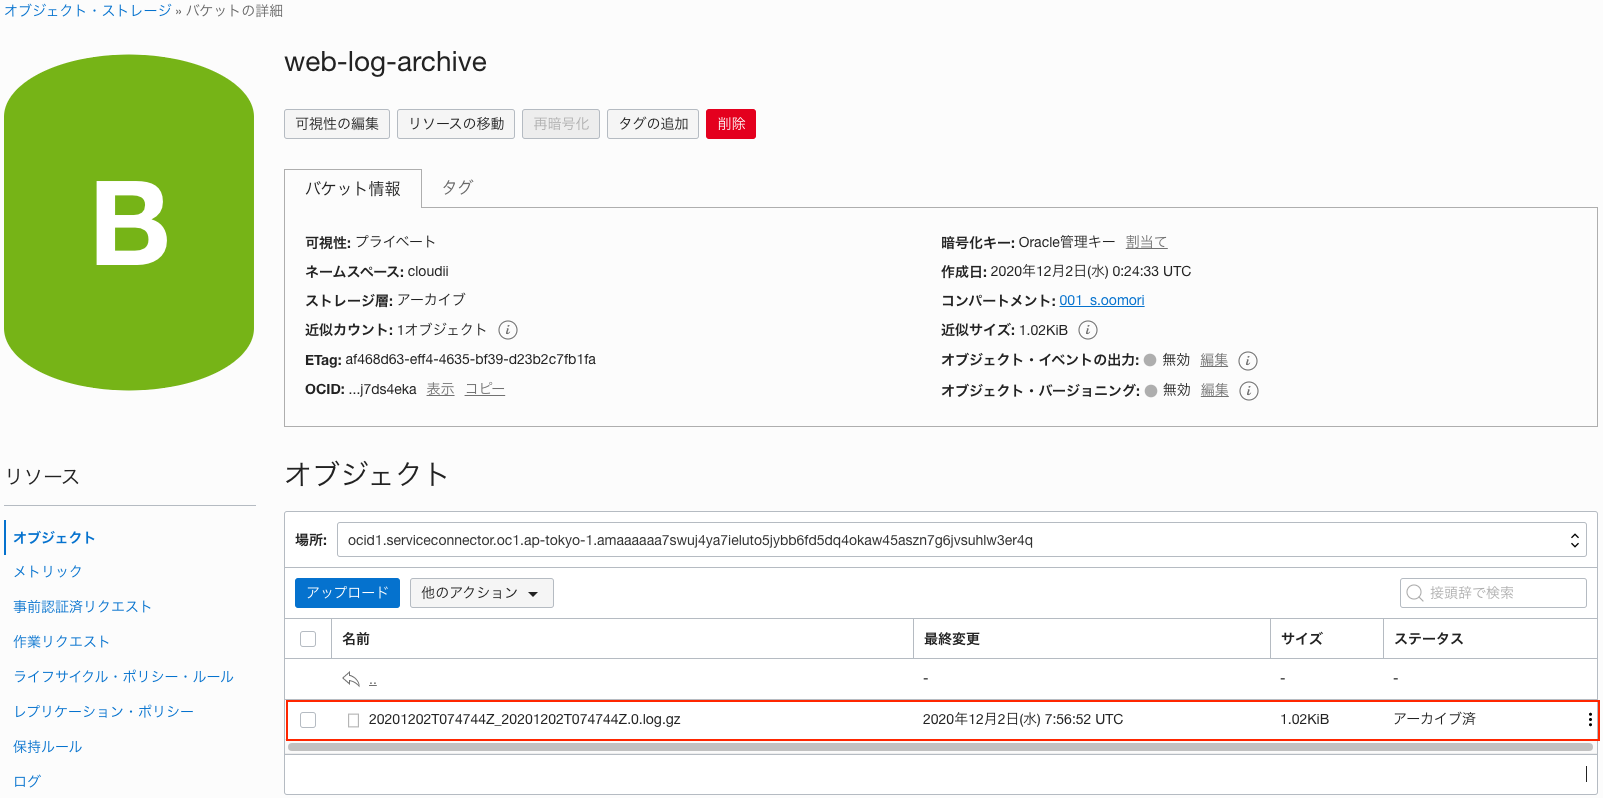The image size is (1603, 798).
Task: Switch to the タグ tab
Action: pos(457,188)
